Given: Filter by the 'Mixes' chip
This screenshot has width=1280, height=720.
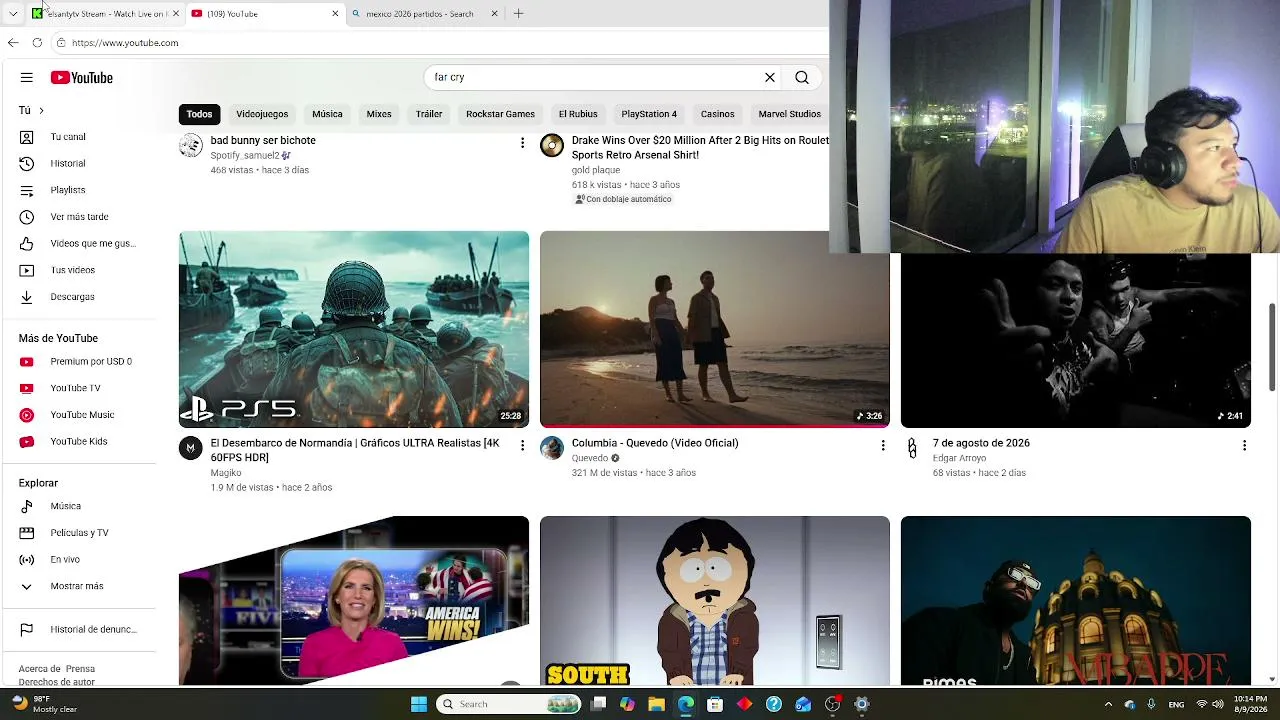Looking at the screenshot, I should (x=379, y=114).
